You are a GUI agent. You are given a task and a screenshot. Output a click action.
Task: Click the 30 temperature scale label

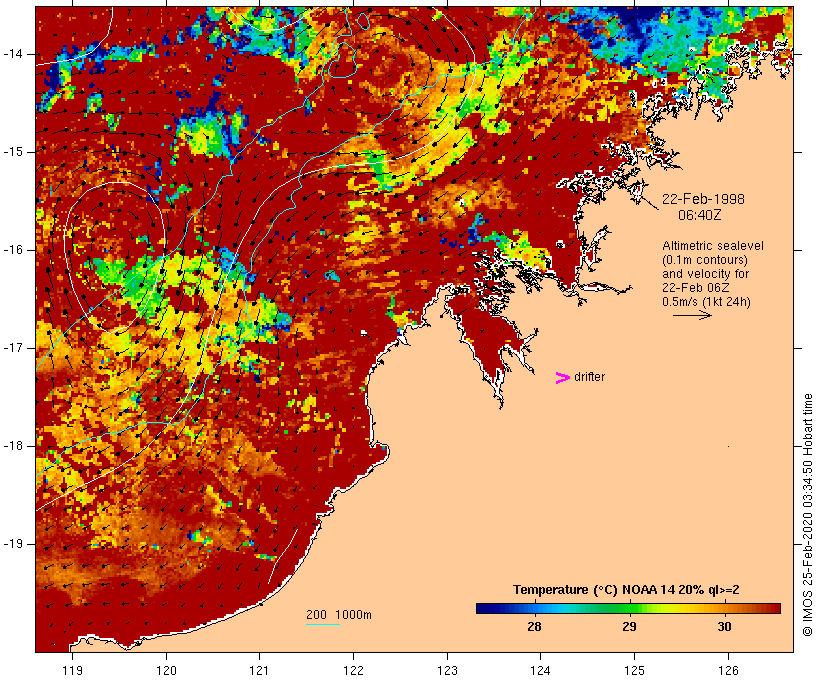724,626
